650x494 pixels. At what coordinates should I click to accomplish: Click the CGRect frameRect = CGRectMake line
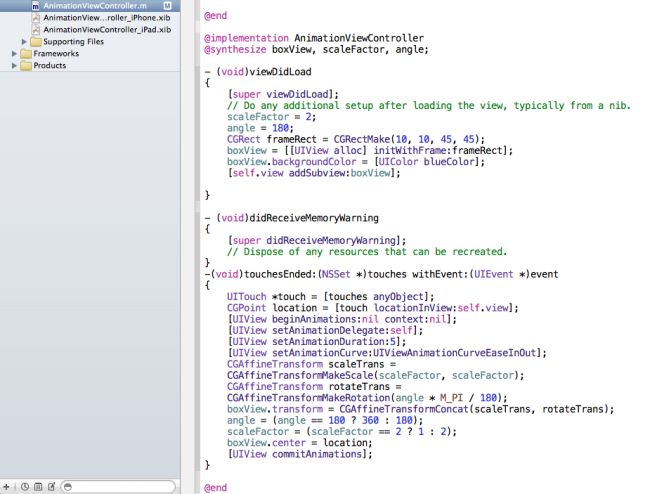[356, 139]
